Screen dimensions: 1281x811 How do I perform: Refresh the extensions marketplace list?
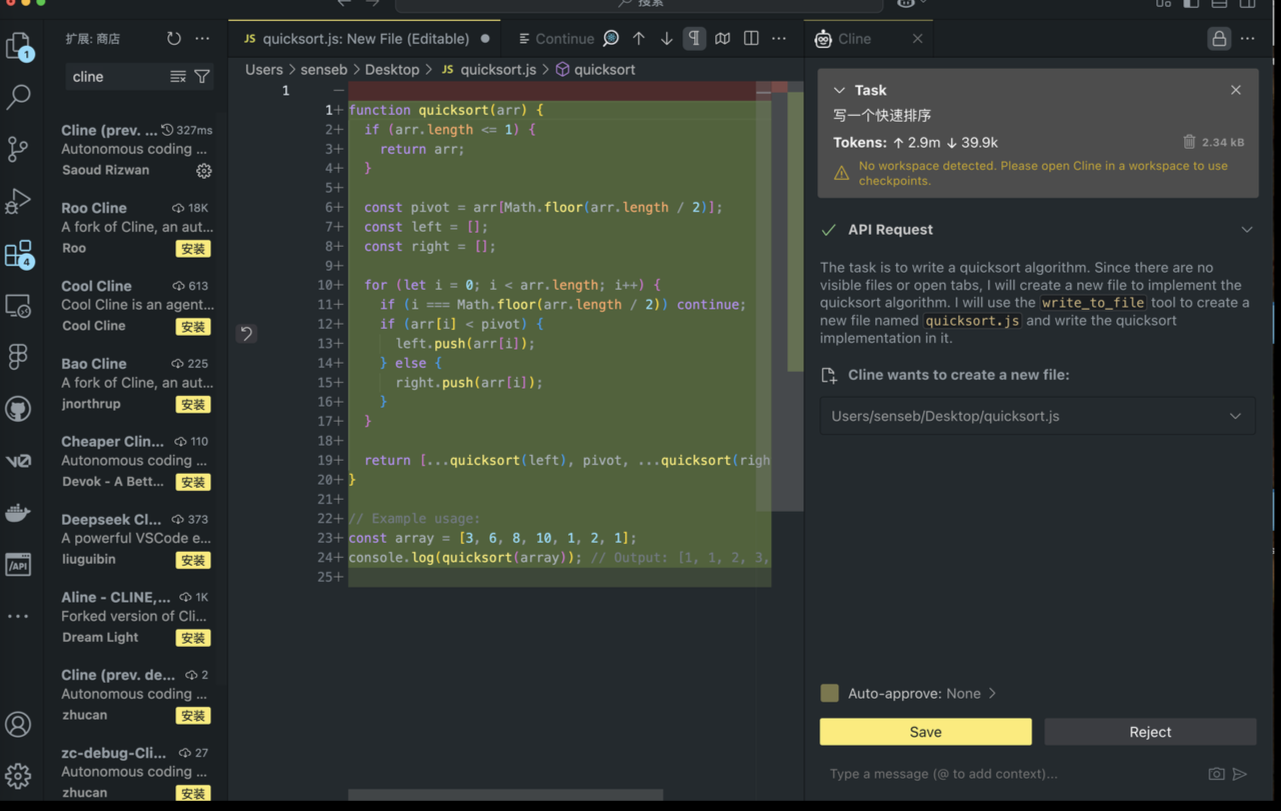(x=174, y=39)
